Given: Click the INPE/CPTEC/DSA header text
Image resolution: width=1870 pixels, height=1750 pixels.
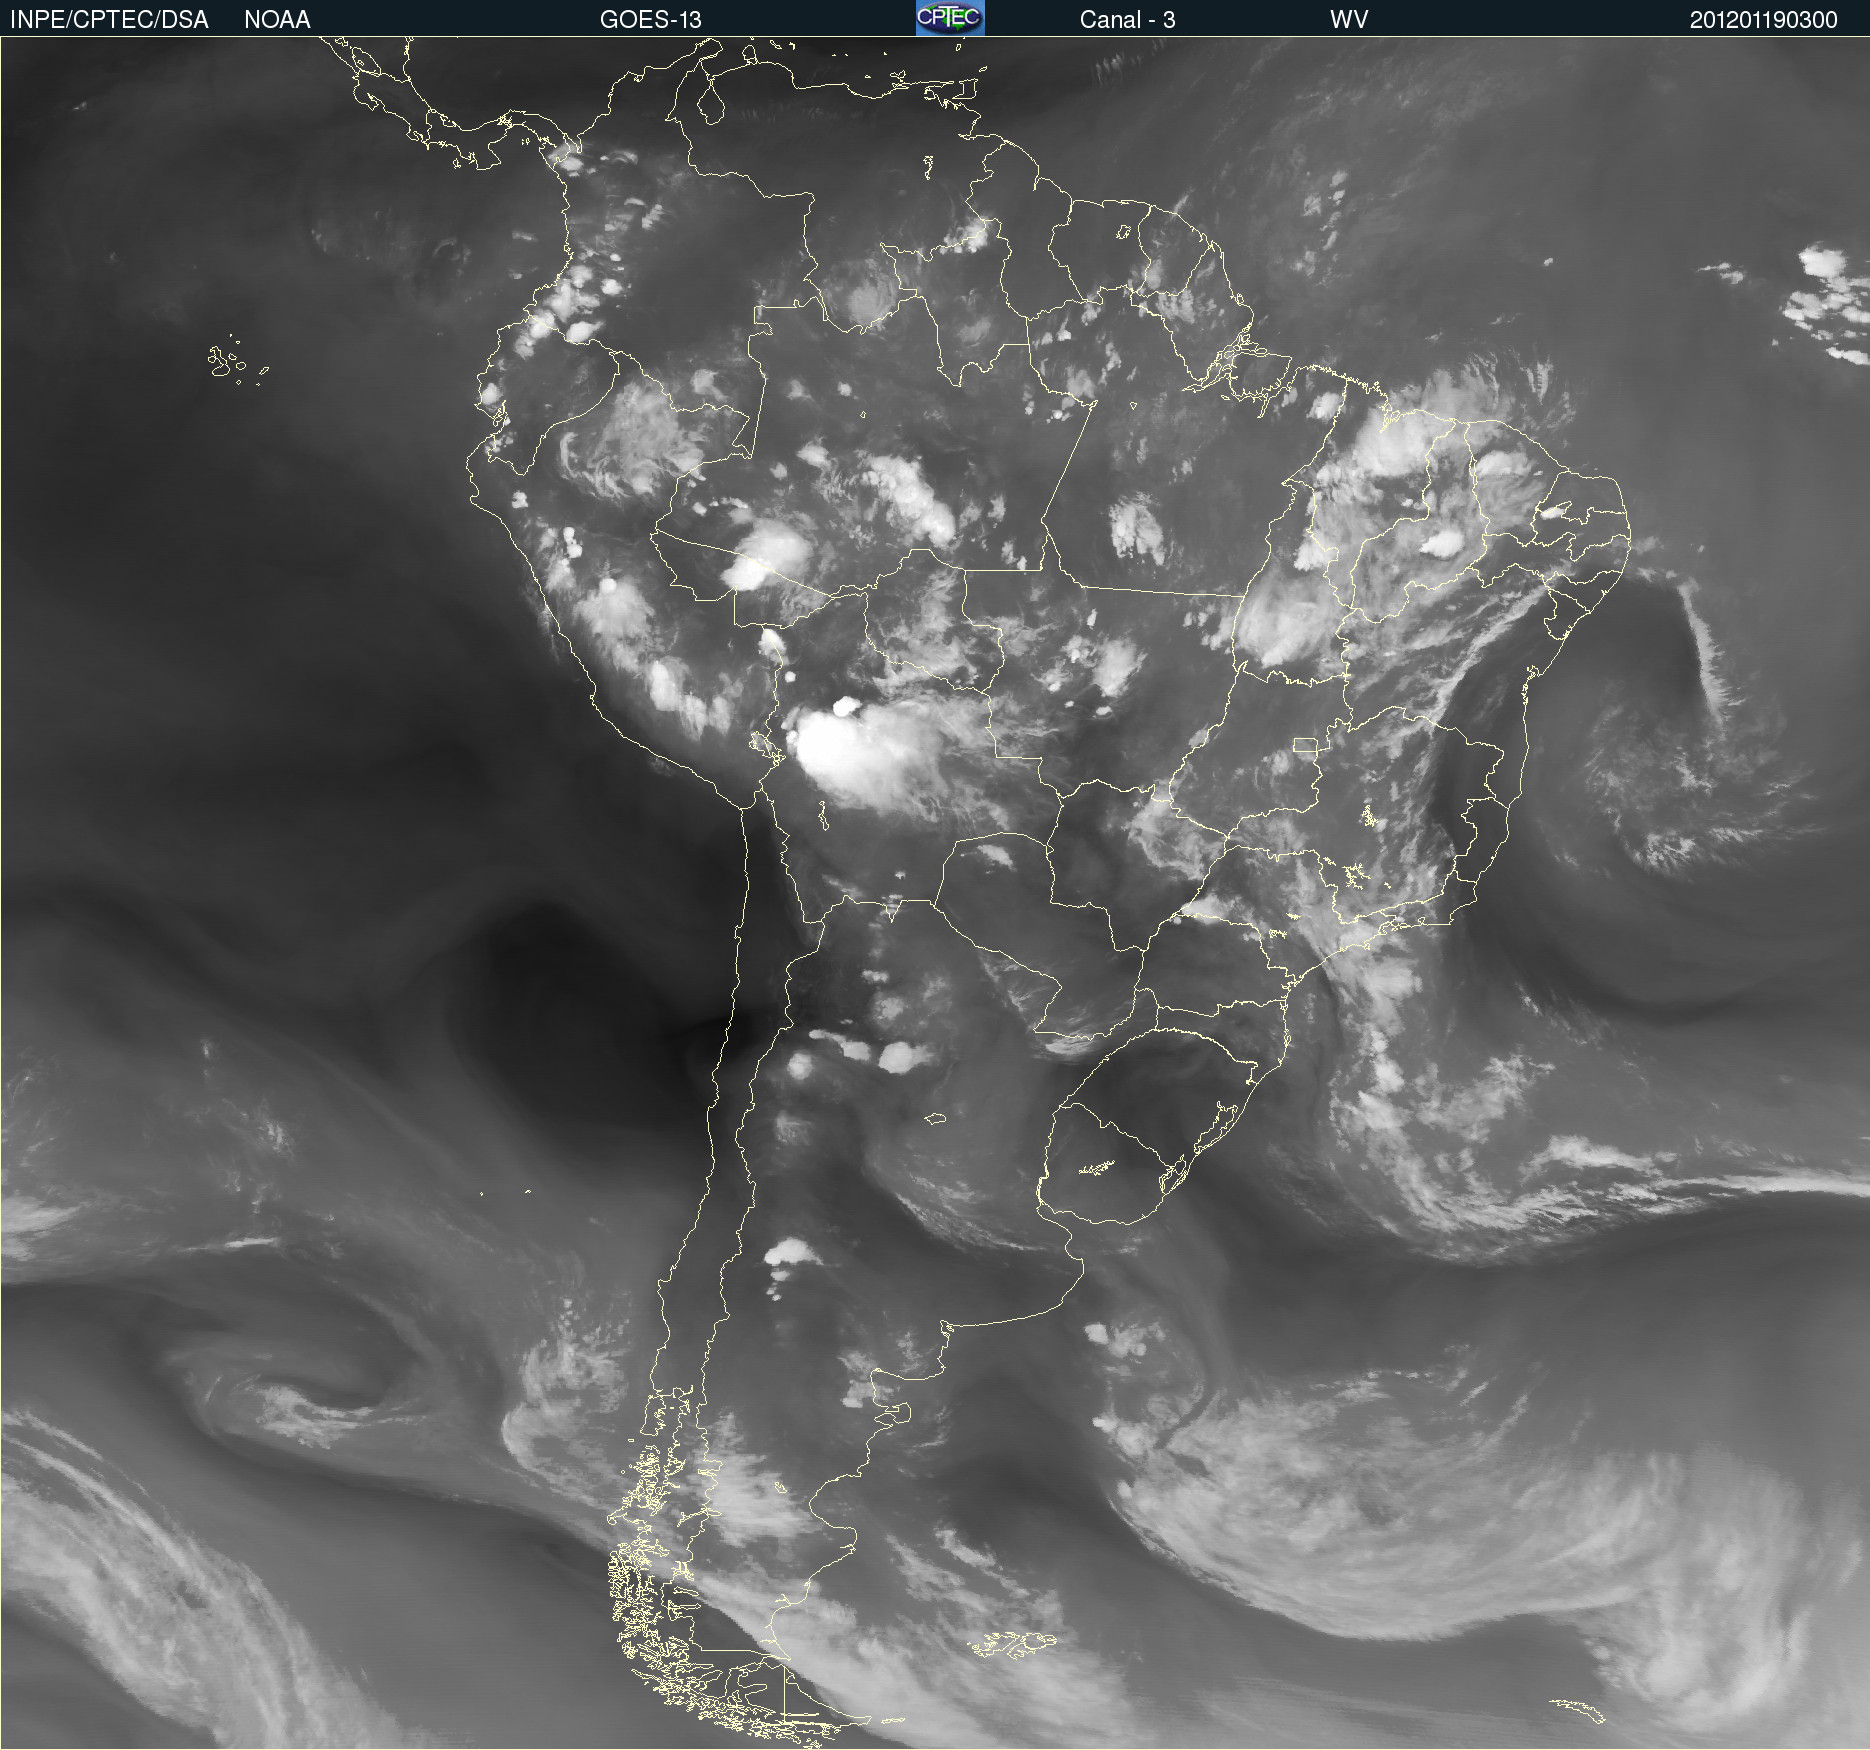Looking at the screenshot, I should (109, 19).
